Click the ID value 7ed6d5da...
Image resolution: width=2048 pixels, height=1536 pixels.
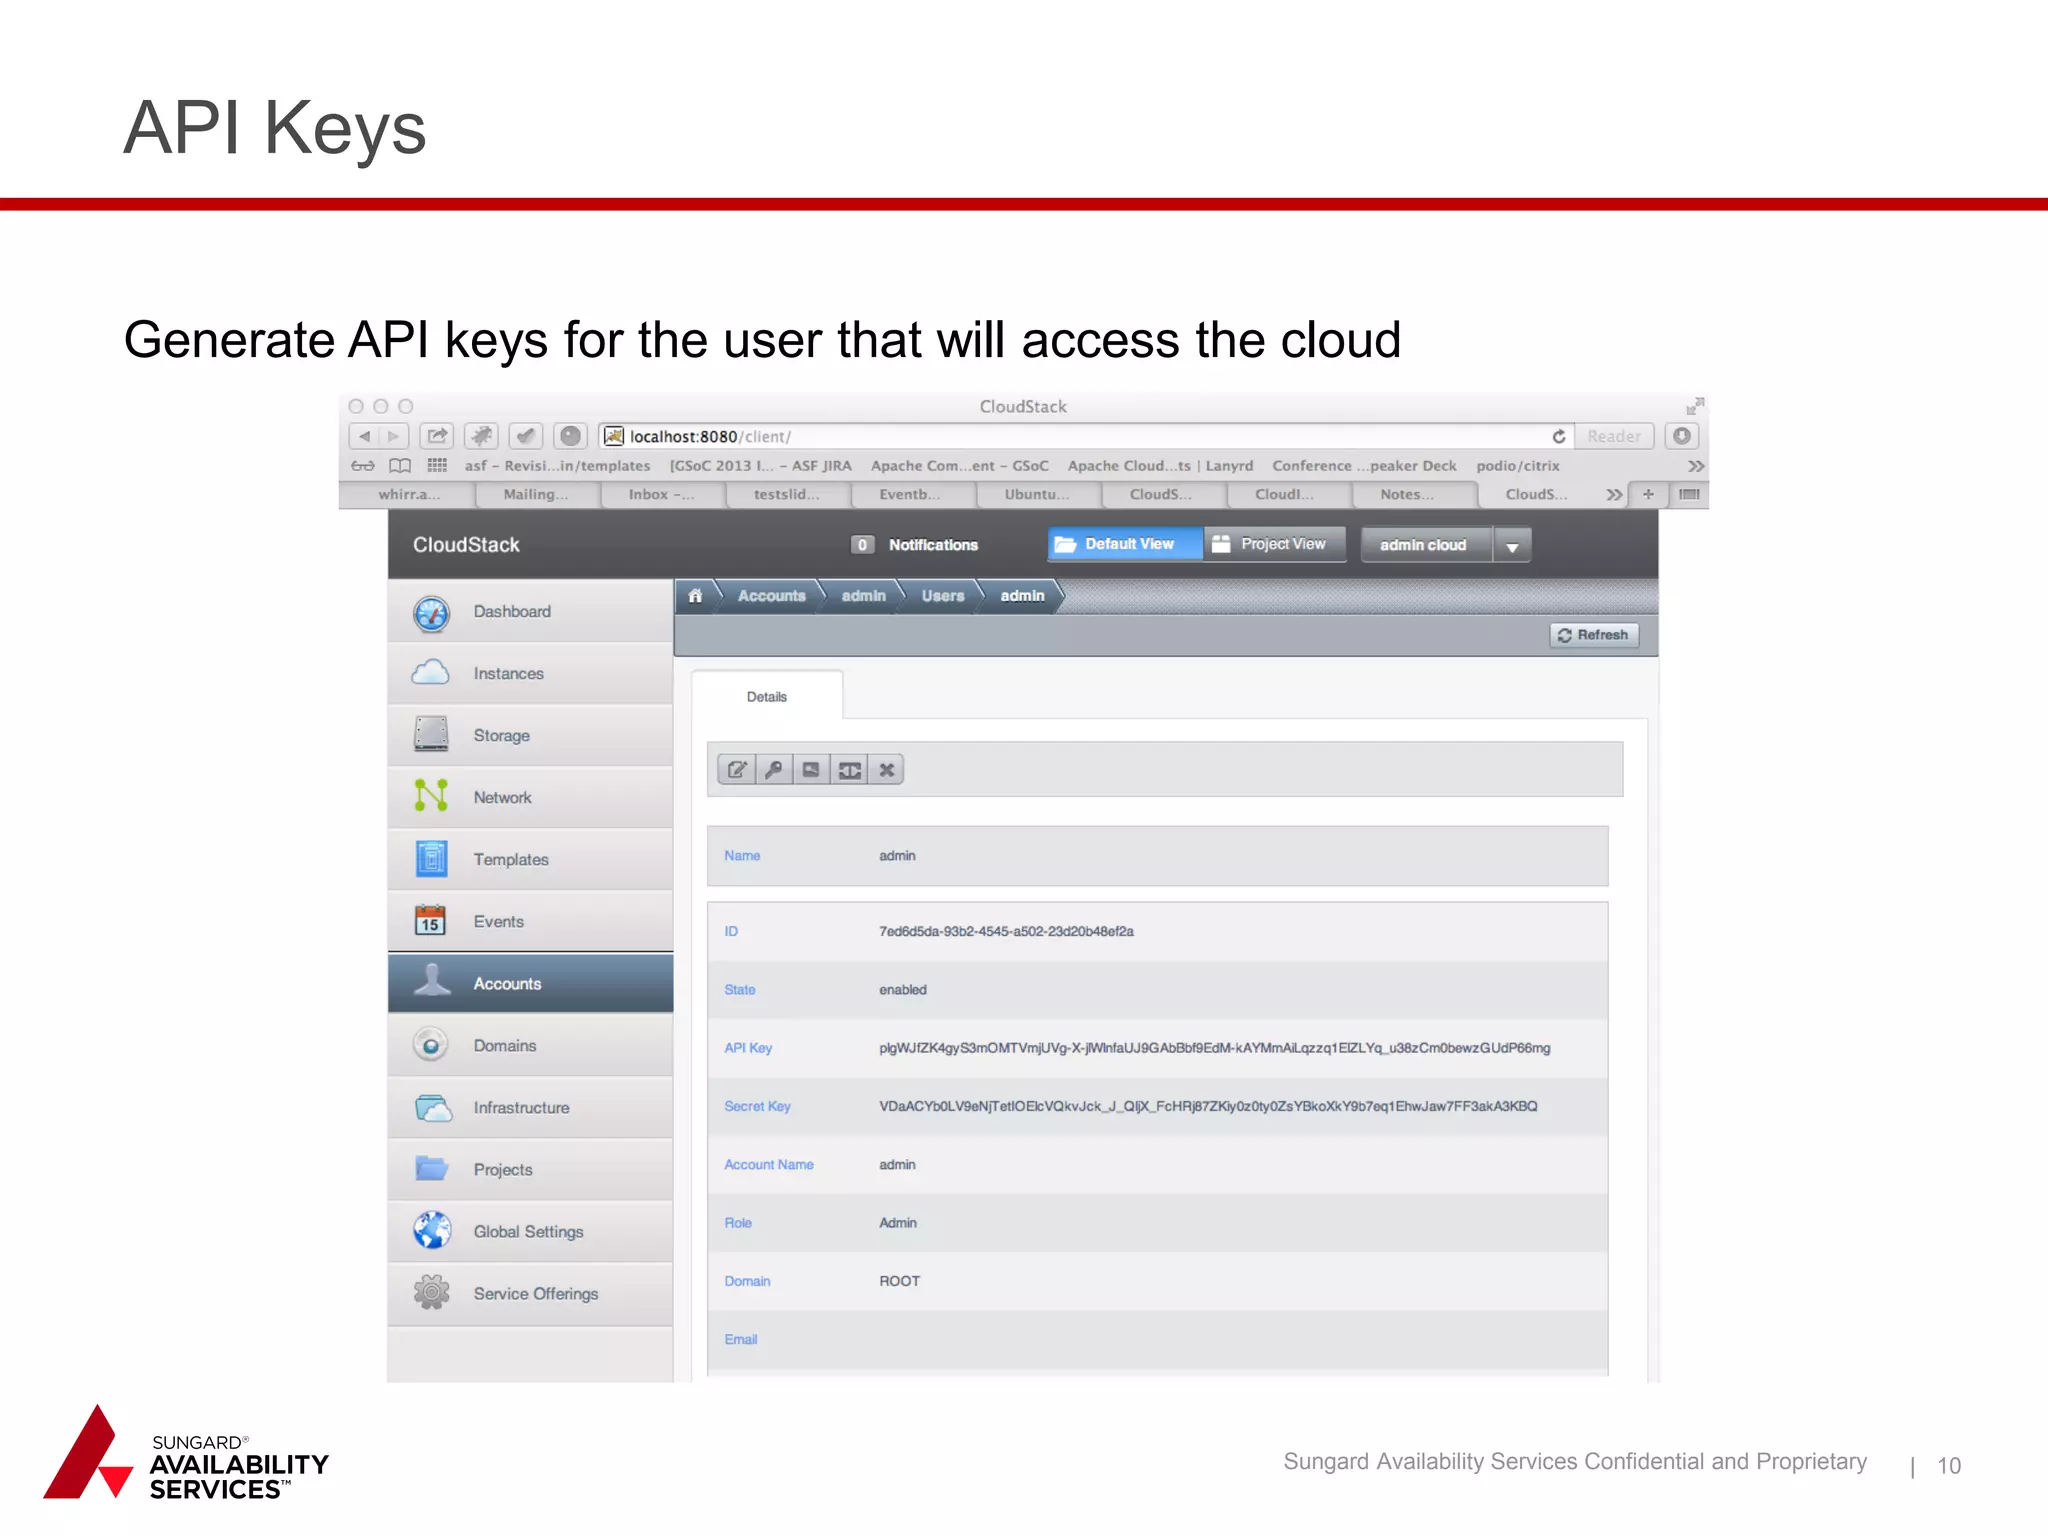(x=1006, y=931)
